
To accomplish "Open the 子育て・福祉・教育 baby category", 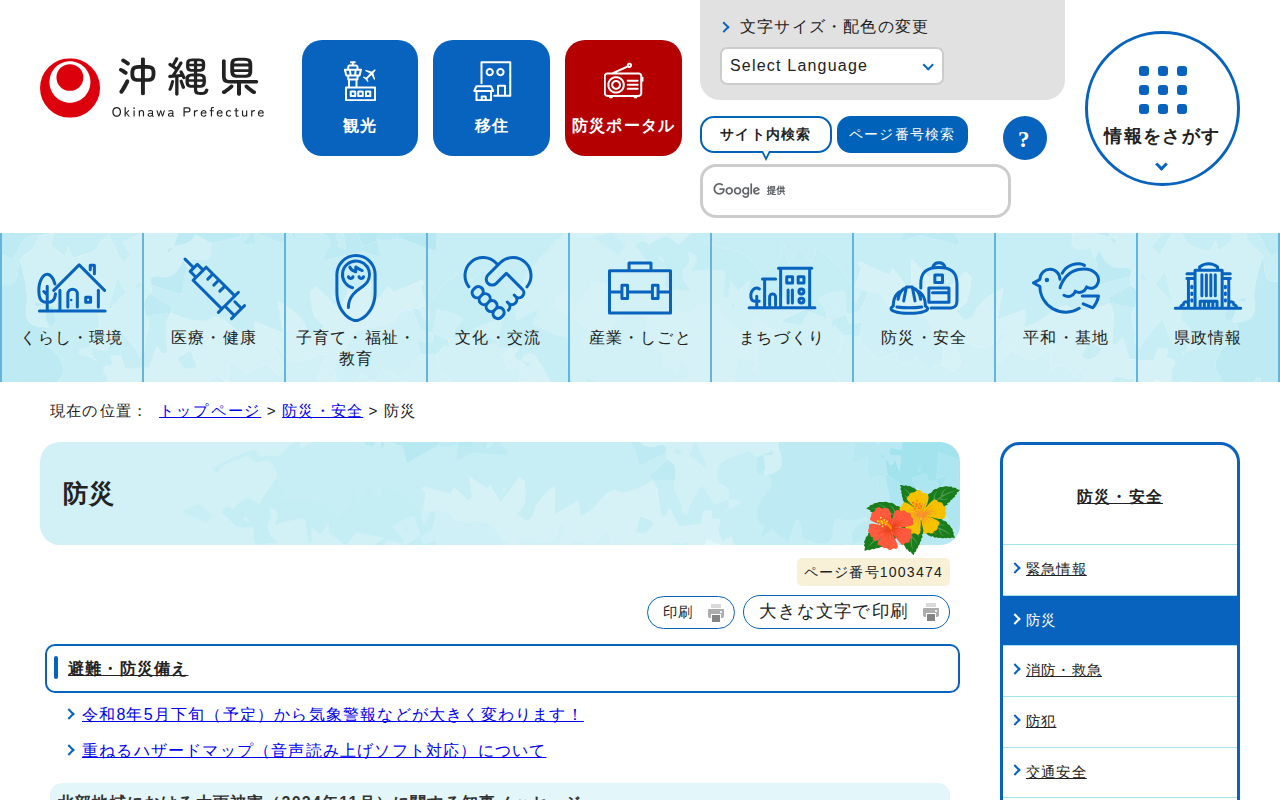I will point(356,308).
